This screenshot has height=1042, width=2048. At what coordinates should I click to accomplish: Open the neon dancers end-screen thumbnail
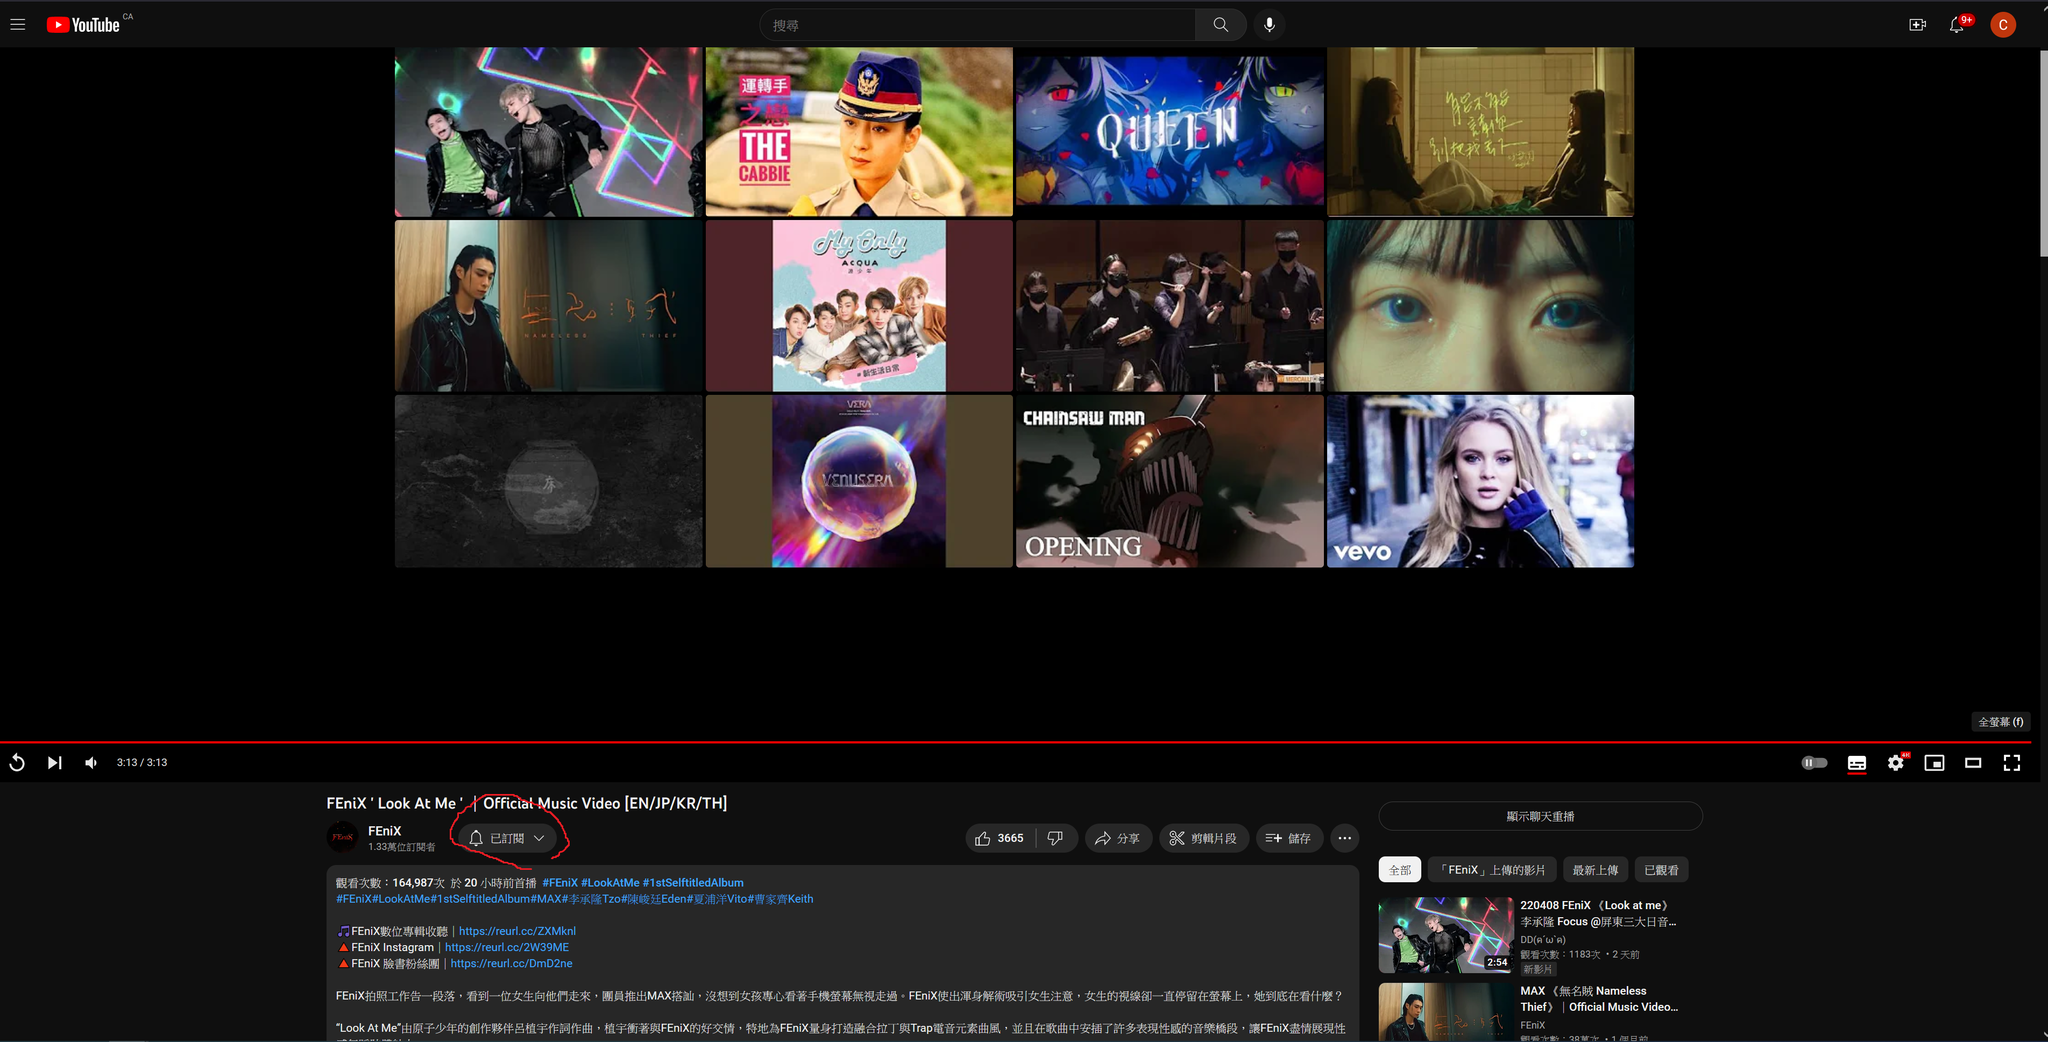click(x=548, y=131)
